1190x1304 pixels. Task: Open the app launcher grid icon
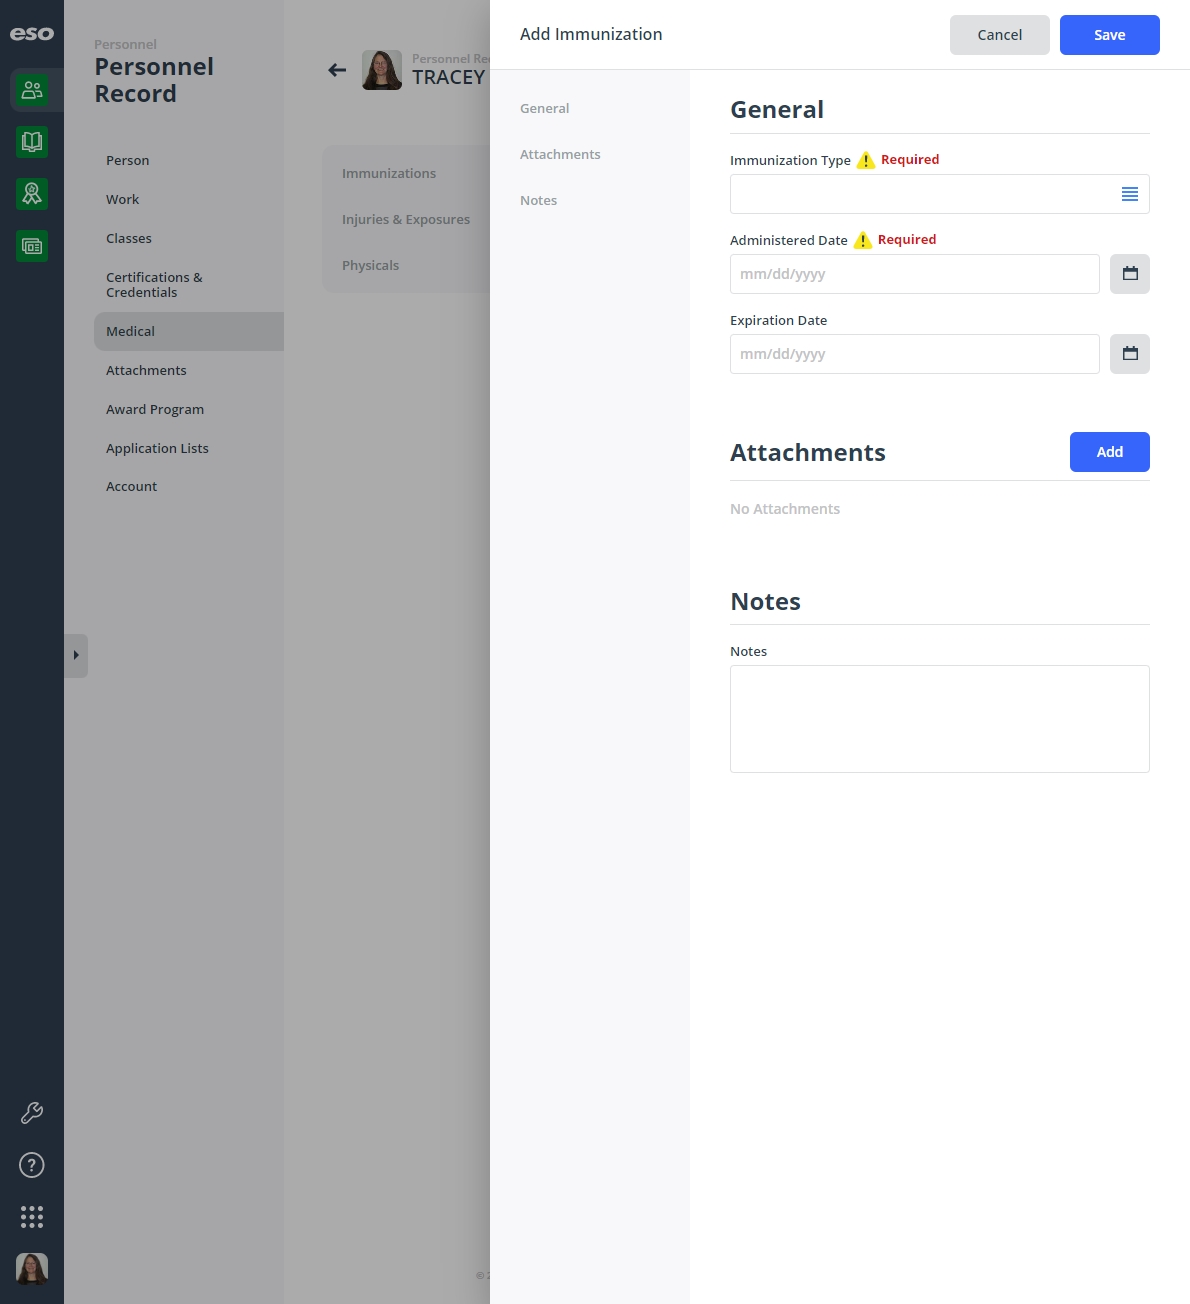point(32,1217)
